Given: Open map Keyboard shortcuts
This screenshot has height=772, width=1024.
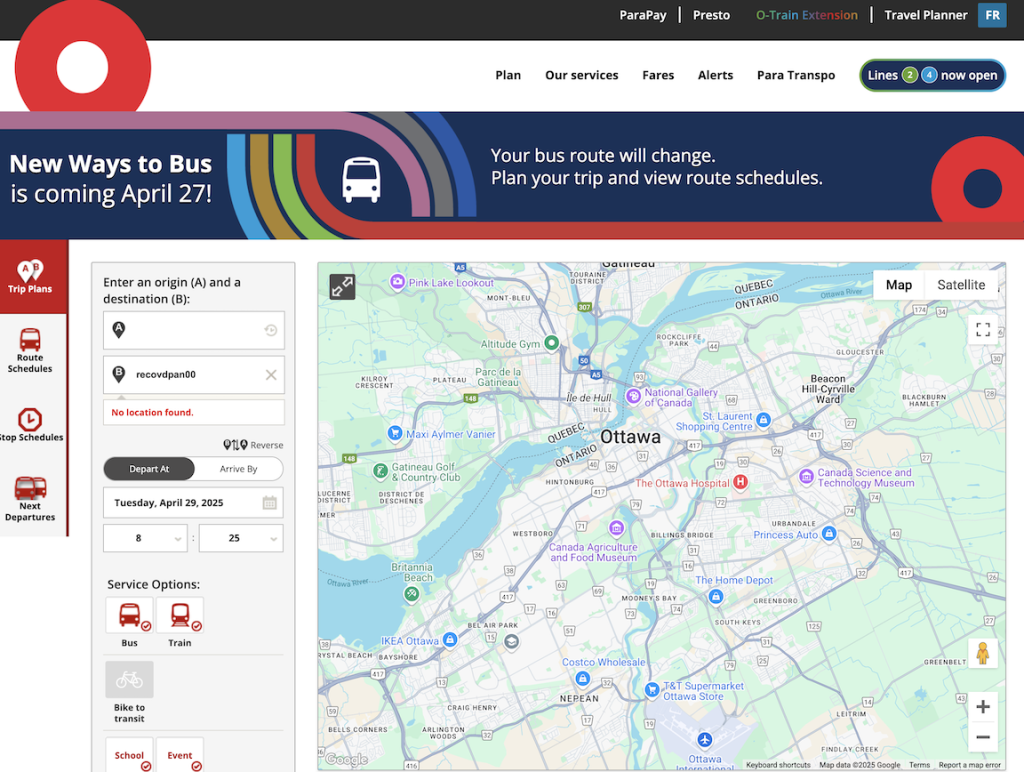Looking at the screenshot, I should [x=778, y=765].
